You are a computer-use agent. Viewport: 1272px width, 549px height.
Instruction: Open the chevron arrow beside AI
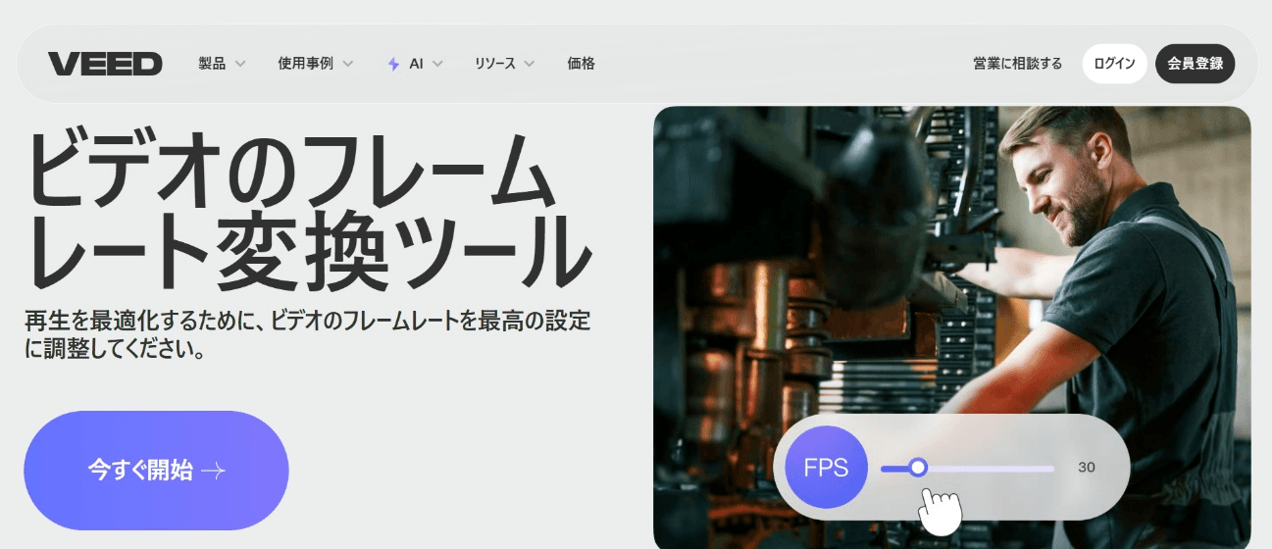click(x=437, y=64)
